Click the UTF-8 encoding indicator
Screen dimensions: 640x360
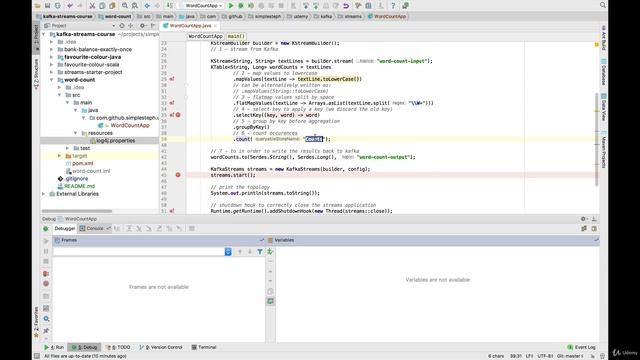pos(545,356)
